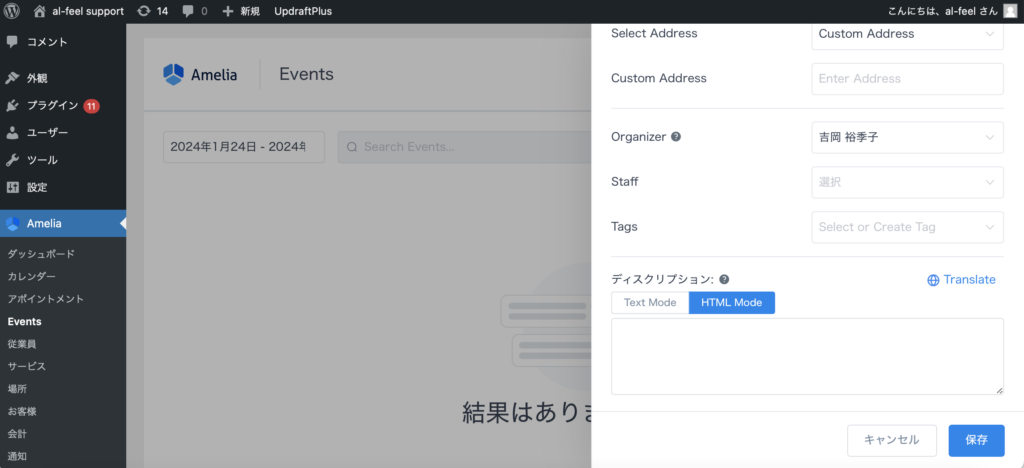Open the Organizer dropdown showing 吉岡 裕季子
The image size is (1024, 468).
tap(907, 137)
